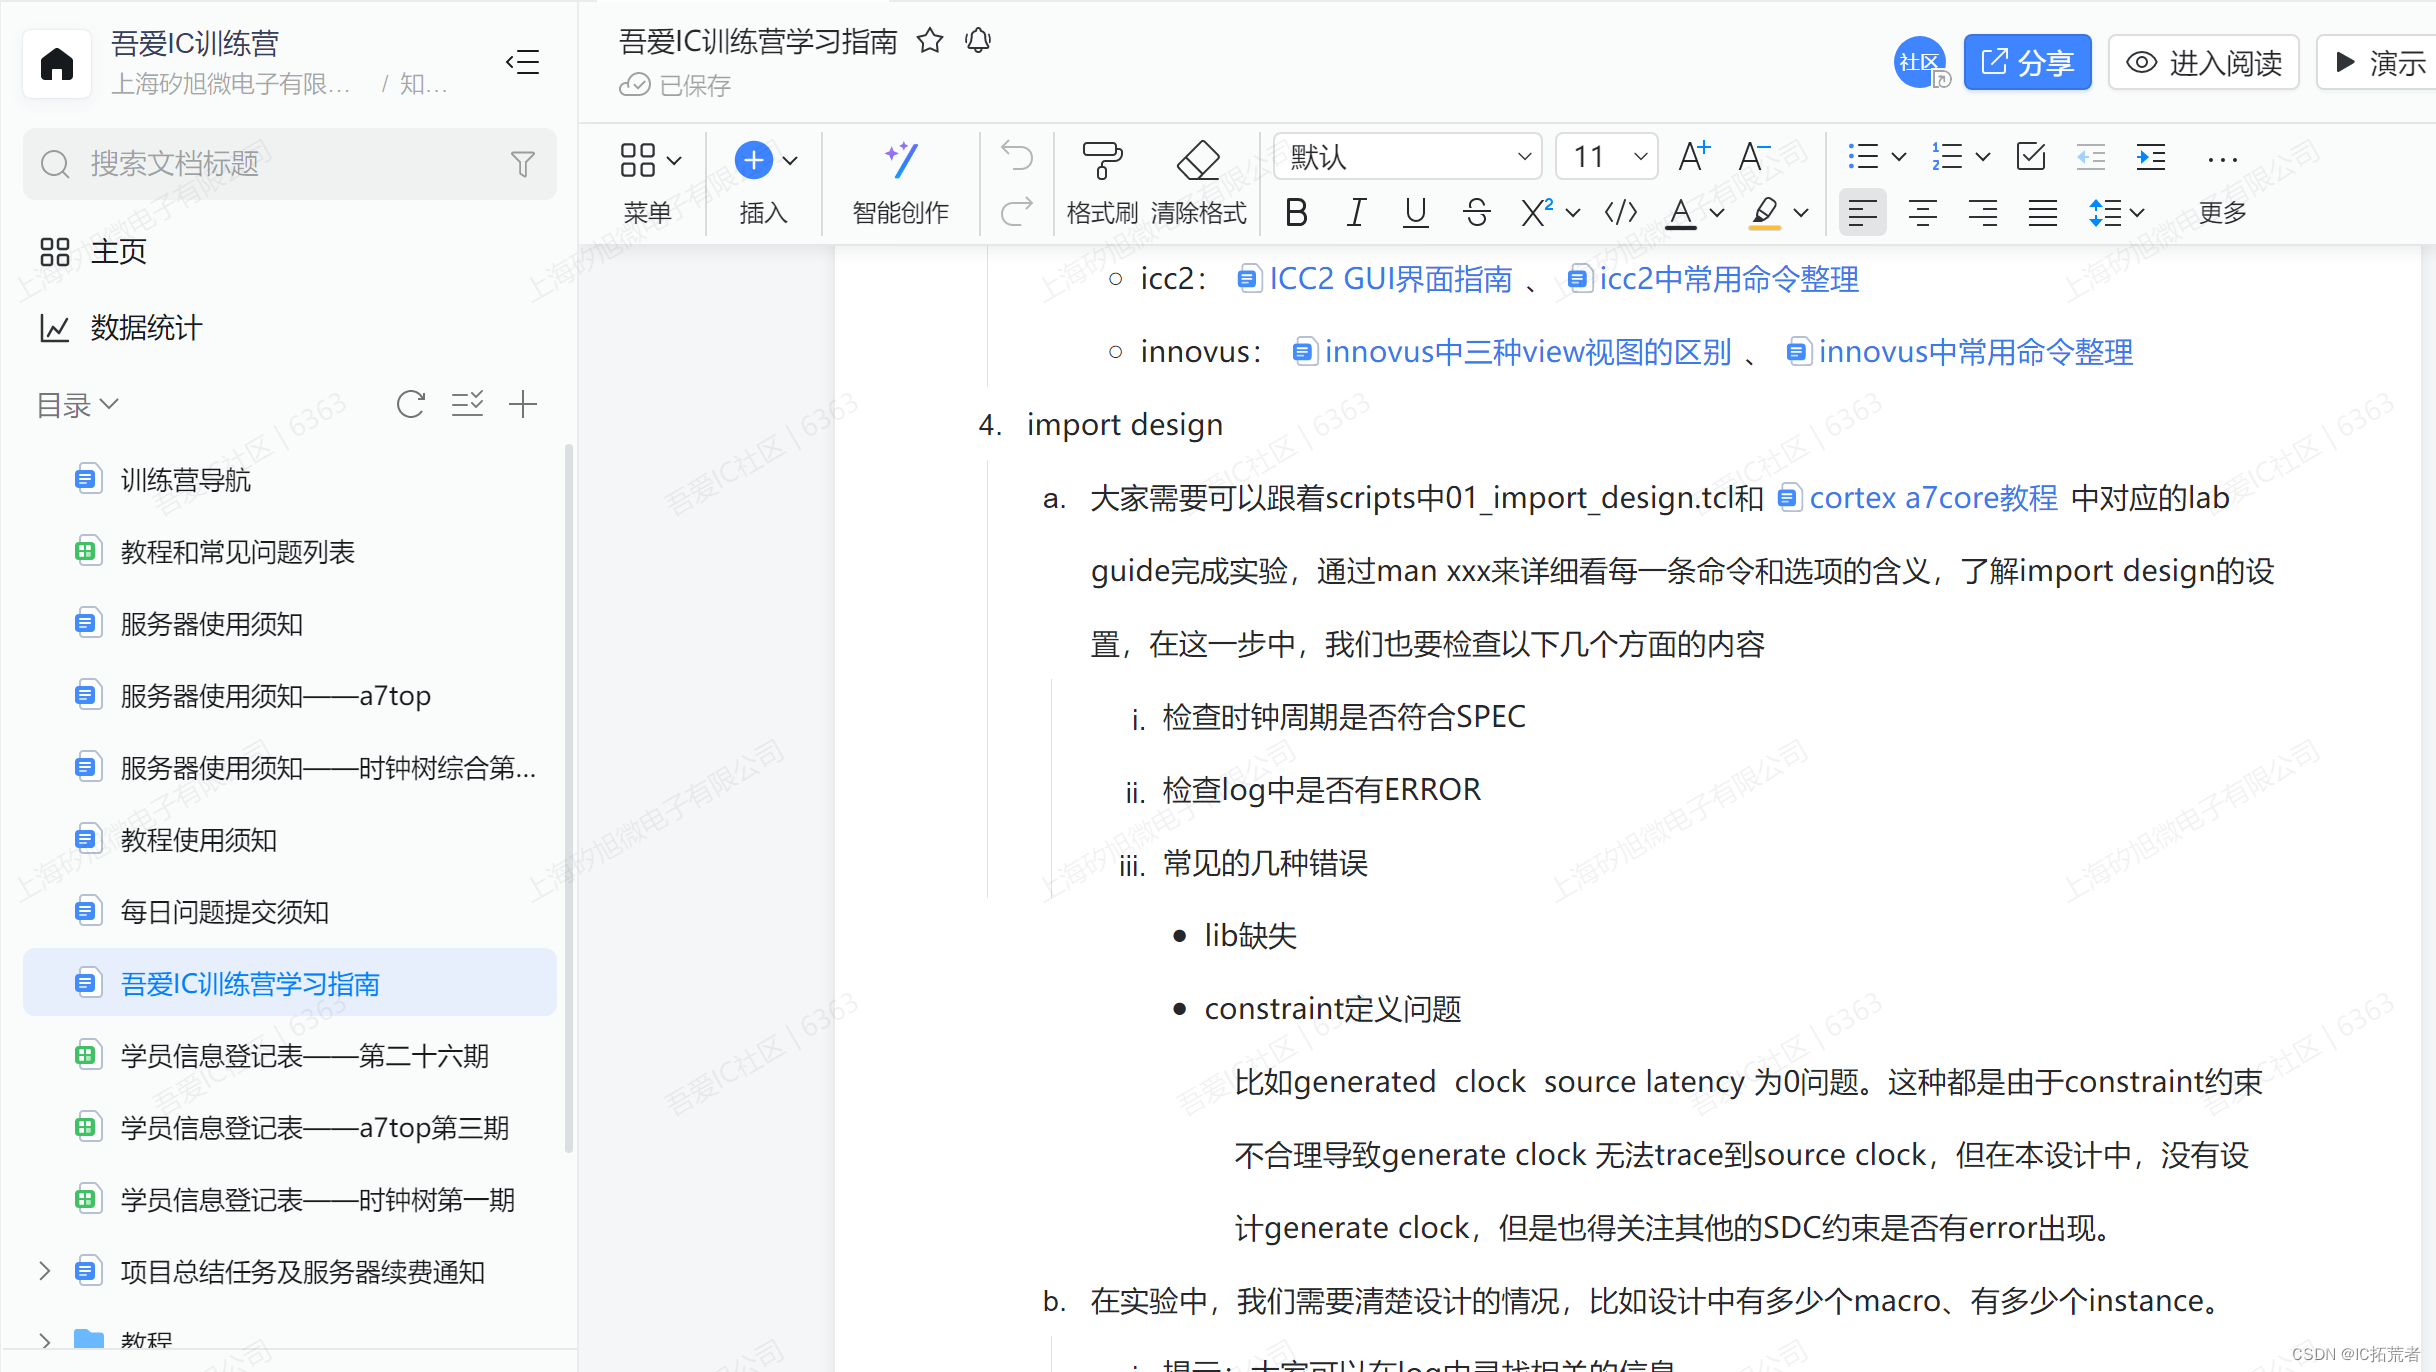This screenshot has width=2436, height=1372.
Task: Insert a checkbox task list
Action: [x=2031, y=157]
